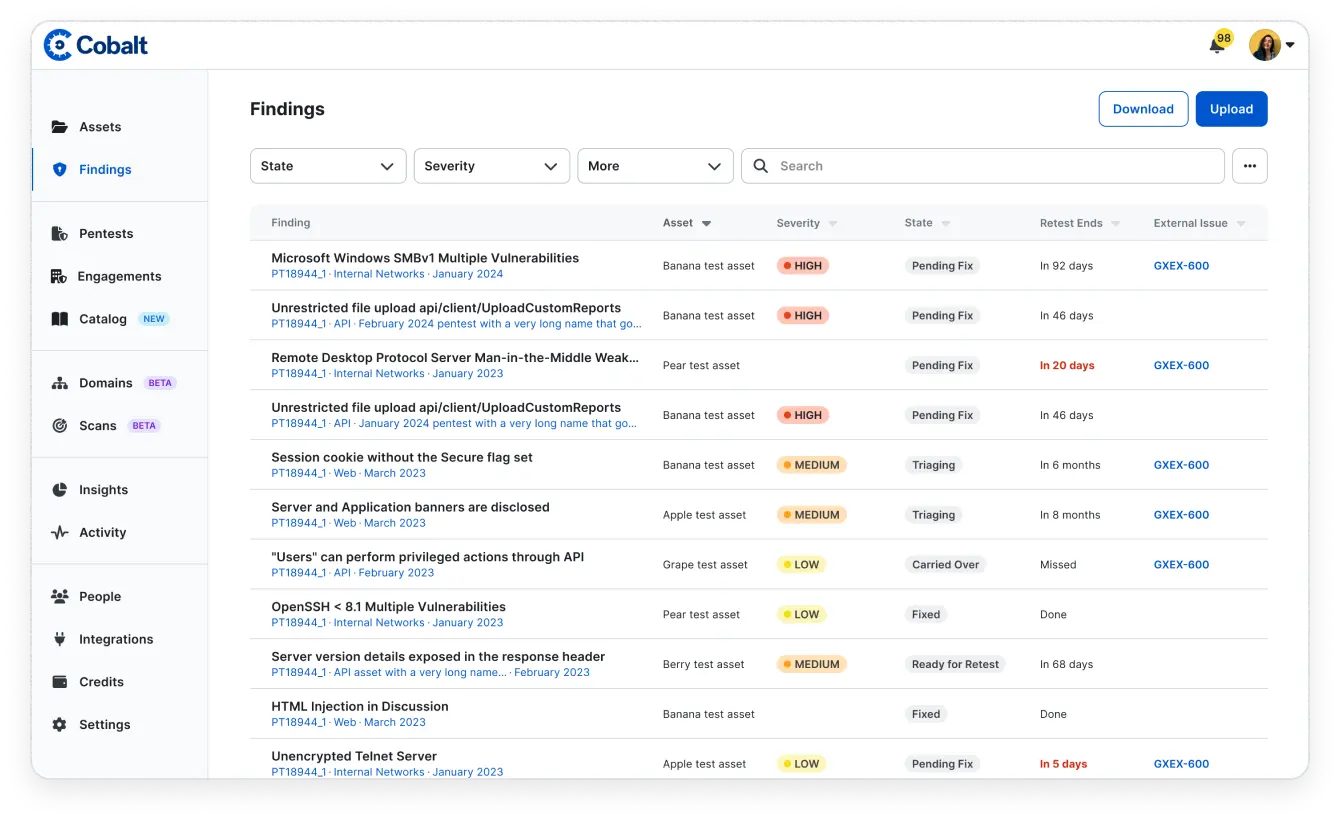
Task: Click the Scans target icon
Action: click(60, 426)
